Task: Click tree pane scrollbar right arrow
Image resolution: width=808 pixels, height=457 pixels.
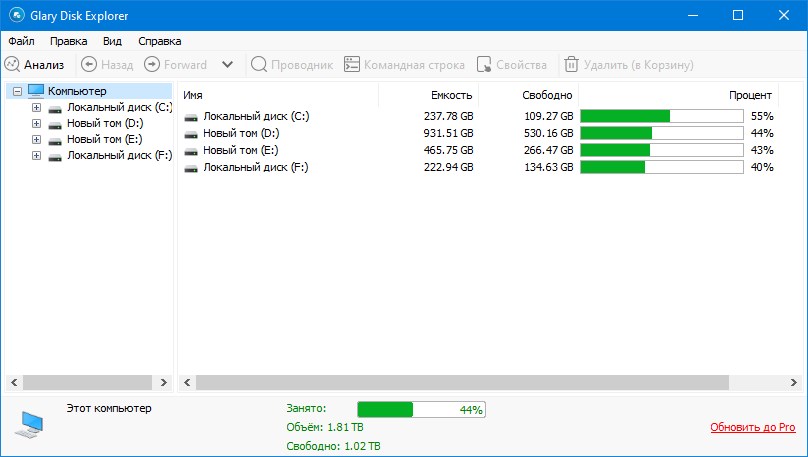Action: (x=164, y=382)
